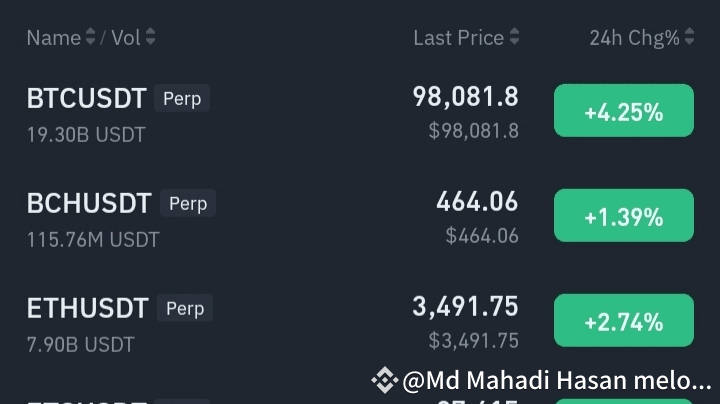Viewport: 720px width, 404px height.
Task: Click the Perp tag next to BTCUSDT
Action: point(182,99)
